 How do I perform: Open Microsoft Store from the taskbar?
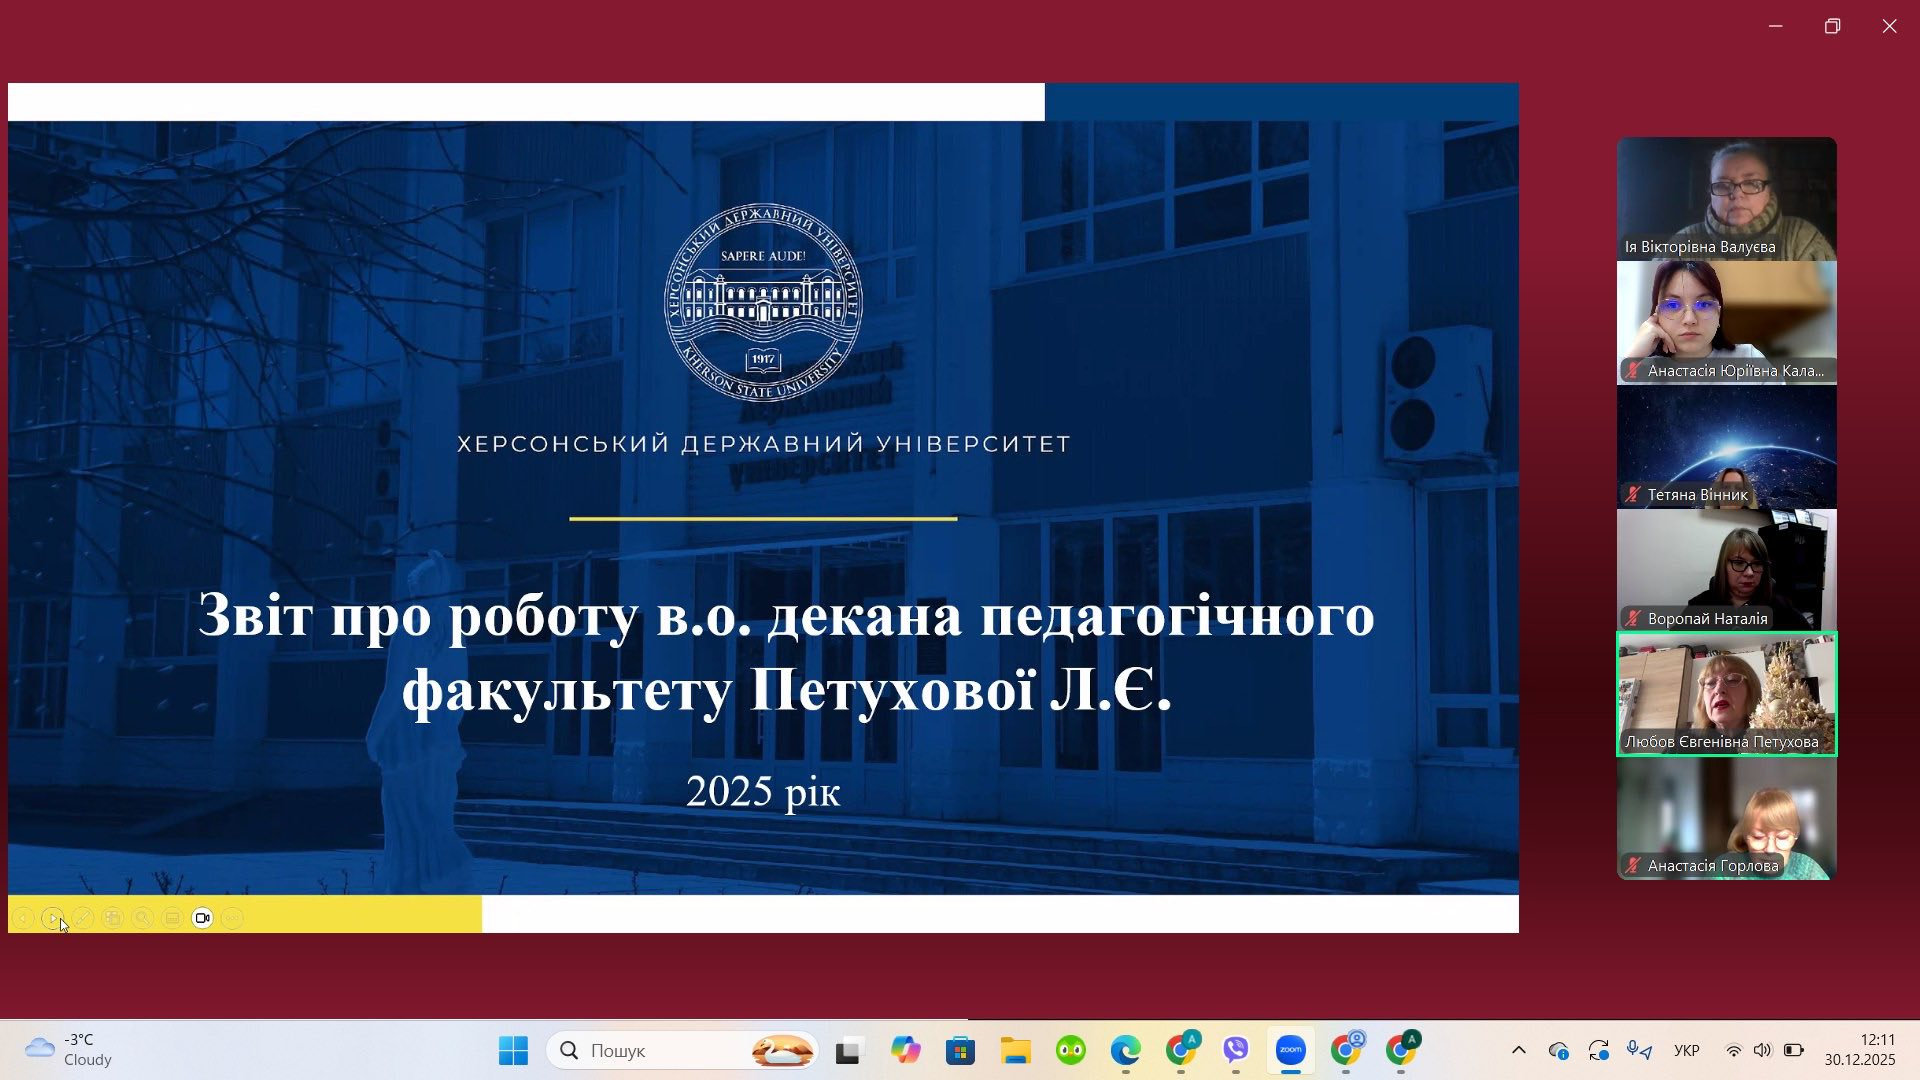(961, 1050)
